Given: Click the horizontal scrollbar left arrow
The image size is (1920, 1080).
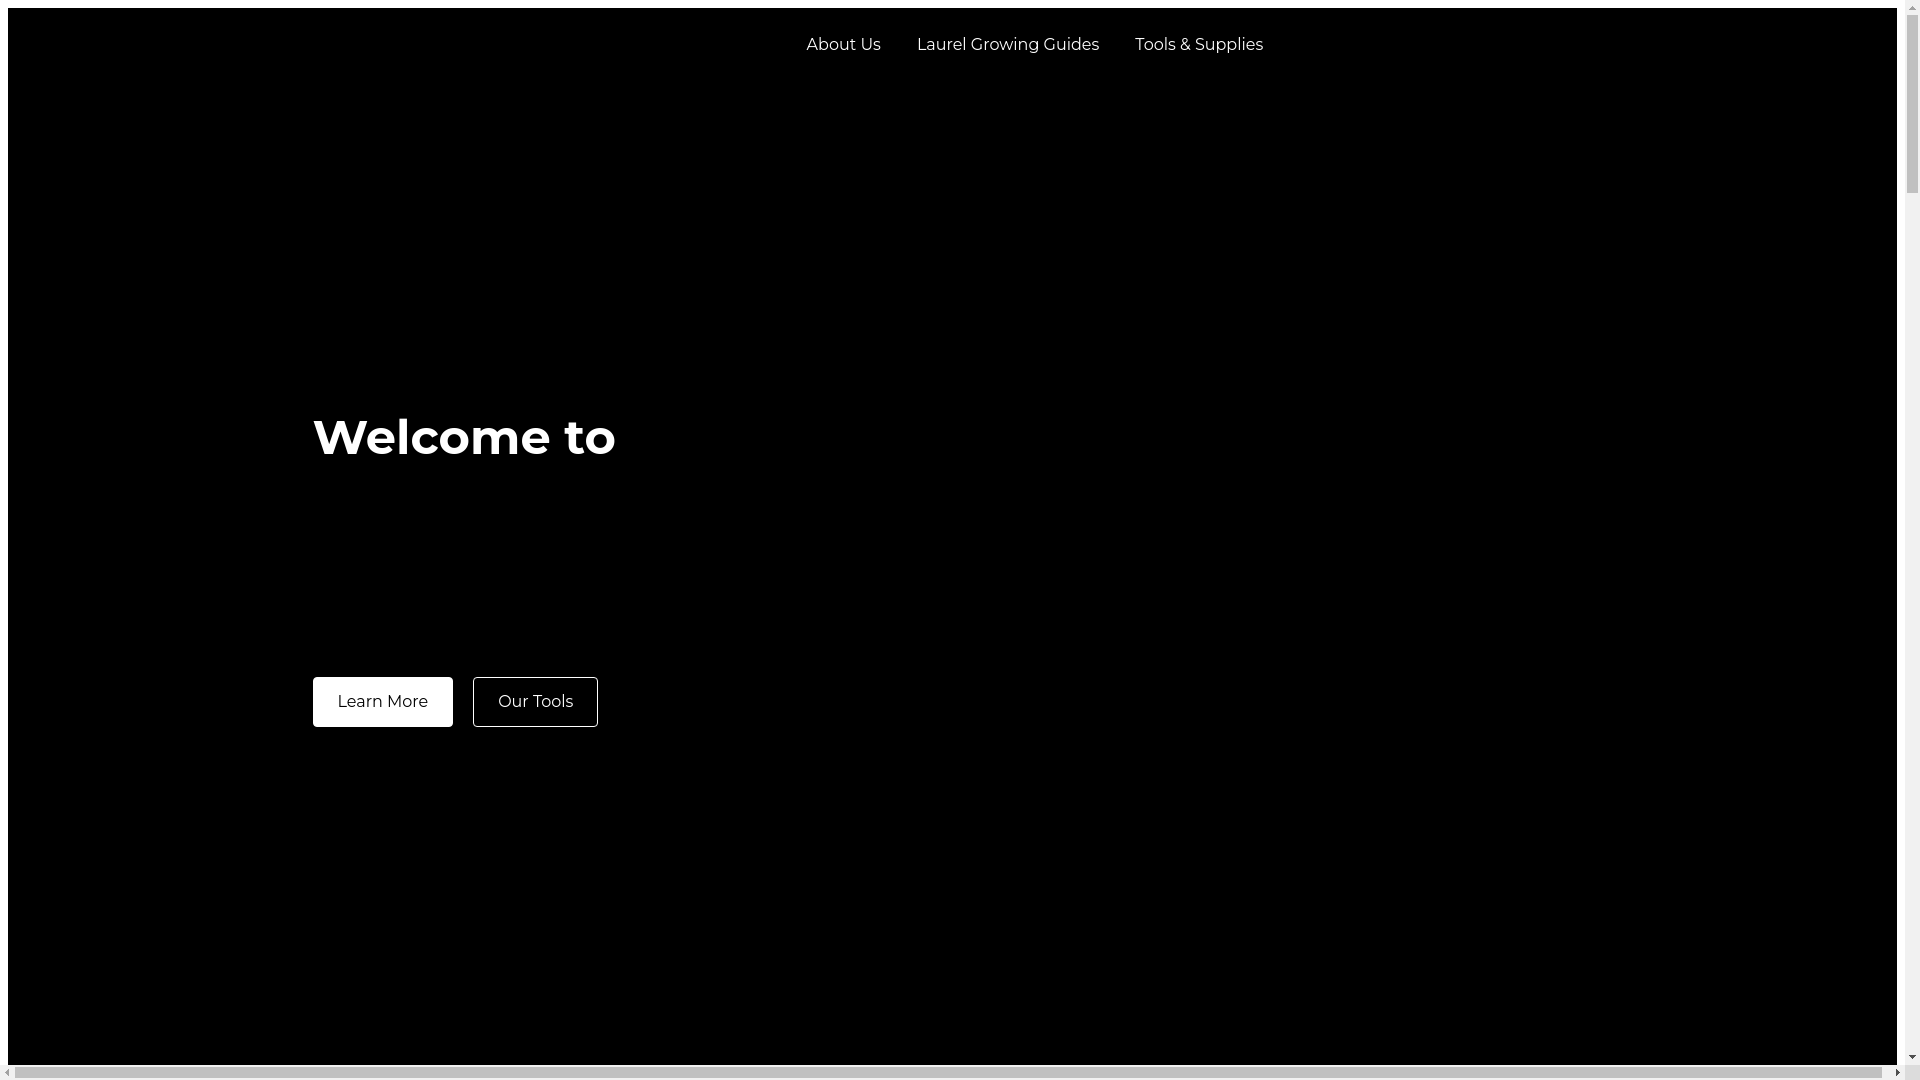Looking at the screenshot, I should pyautogui.click(x=7, y=1073).
